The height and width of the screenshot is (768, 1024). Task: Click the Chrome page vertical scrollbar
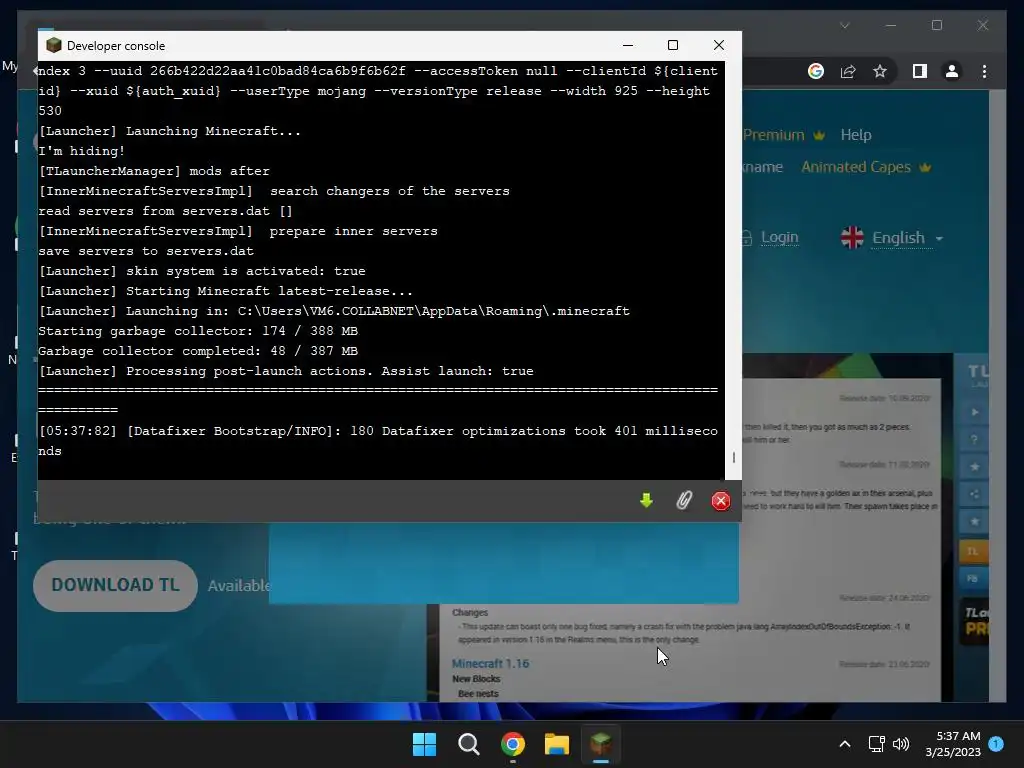(x=997, y=396)
